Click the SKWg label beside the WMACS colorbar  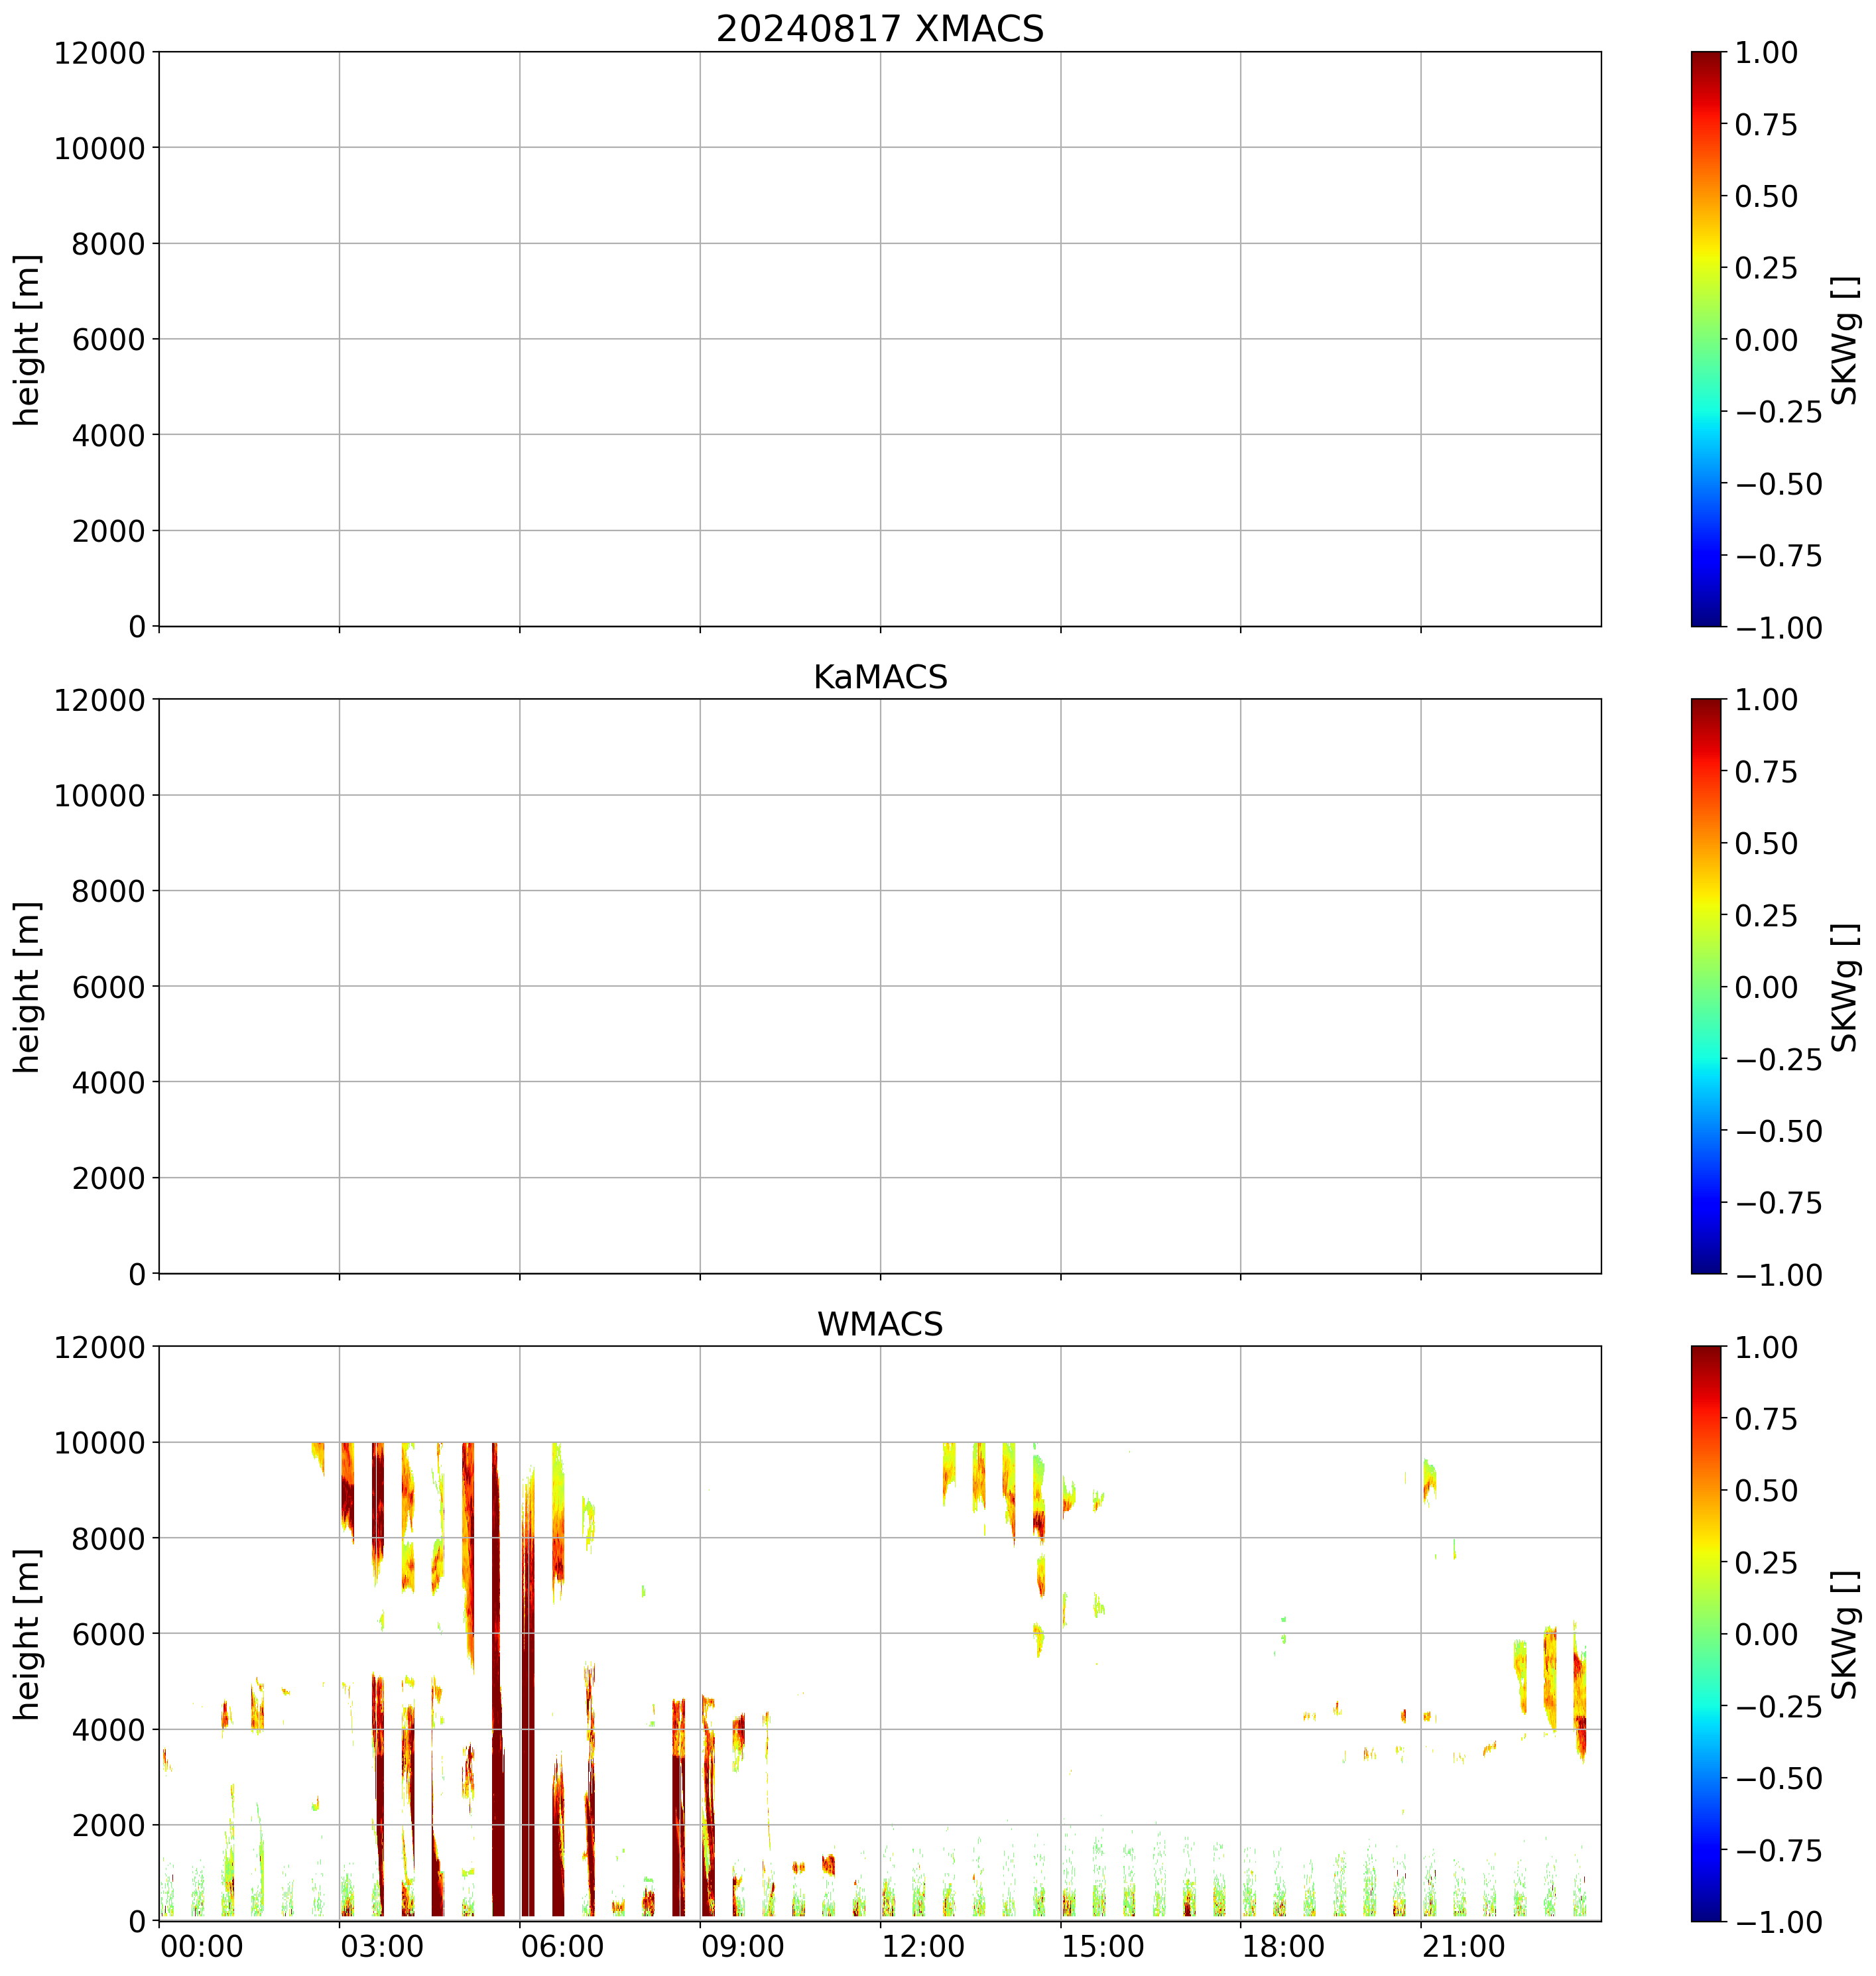(x=1845, y=1634)
